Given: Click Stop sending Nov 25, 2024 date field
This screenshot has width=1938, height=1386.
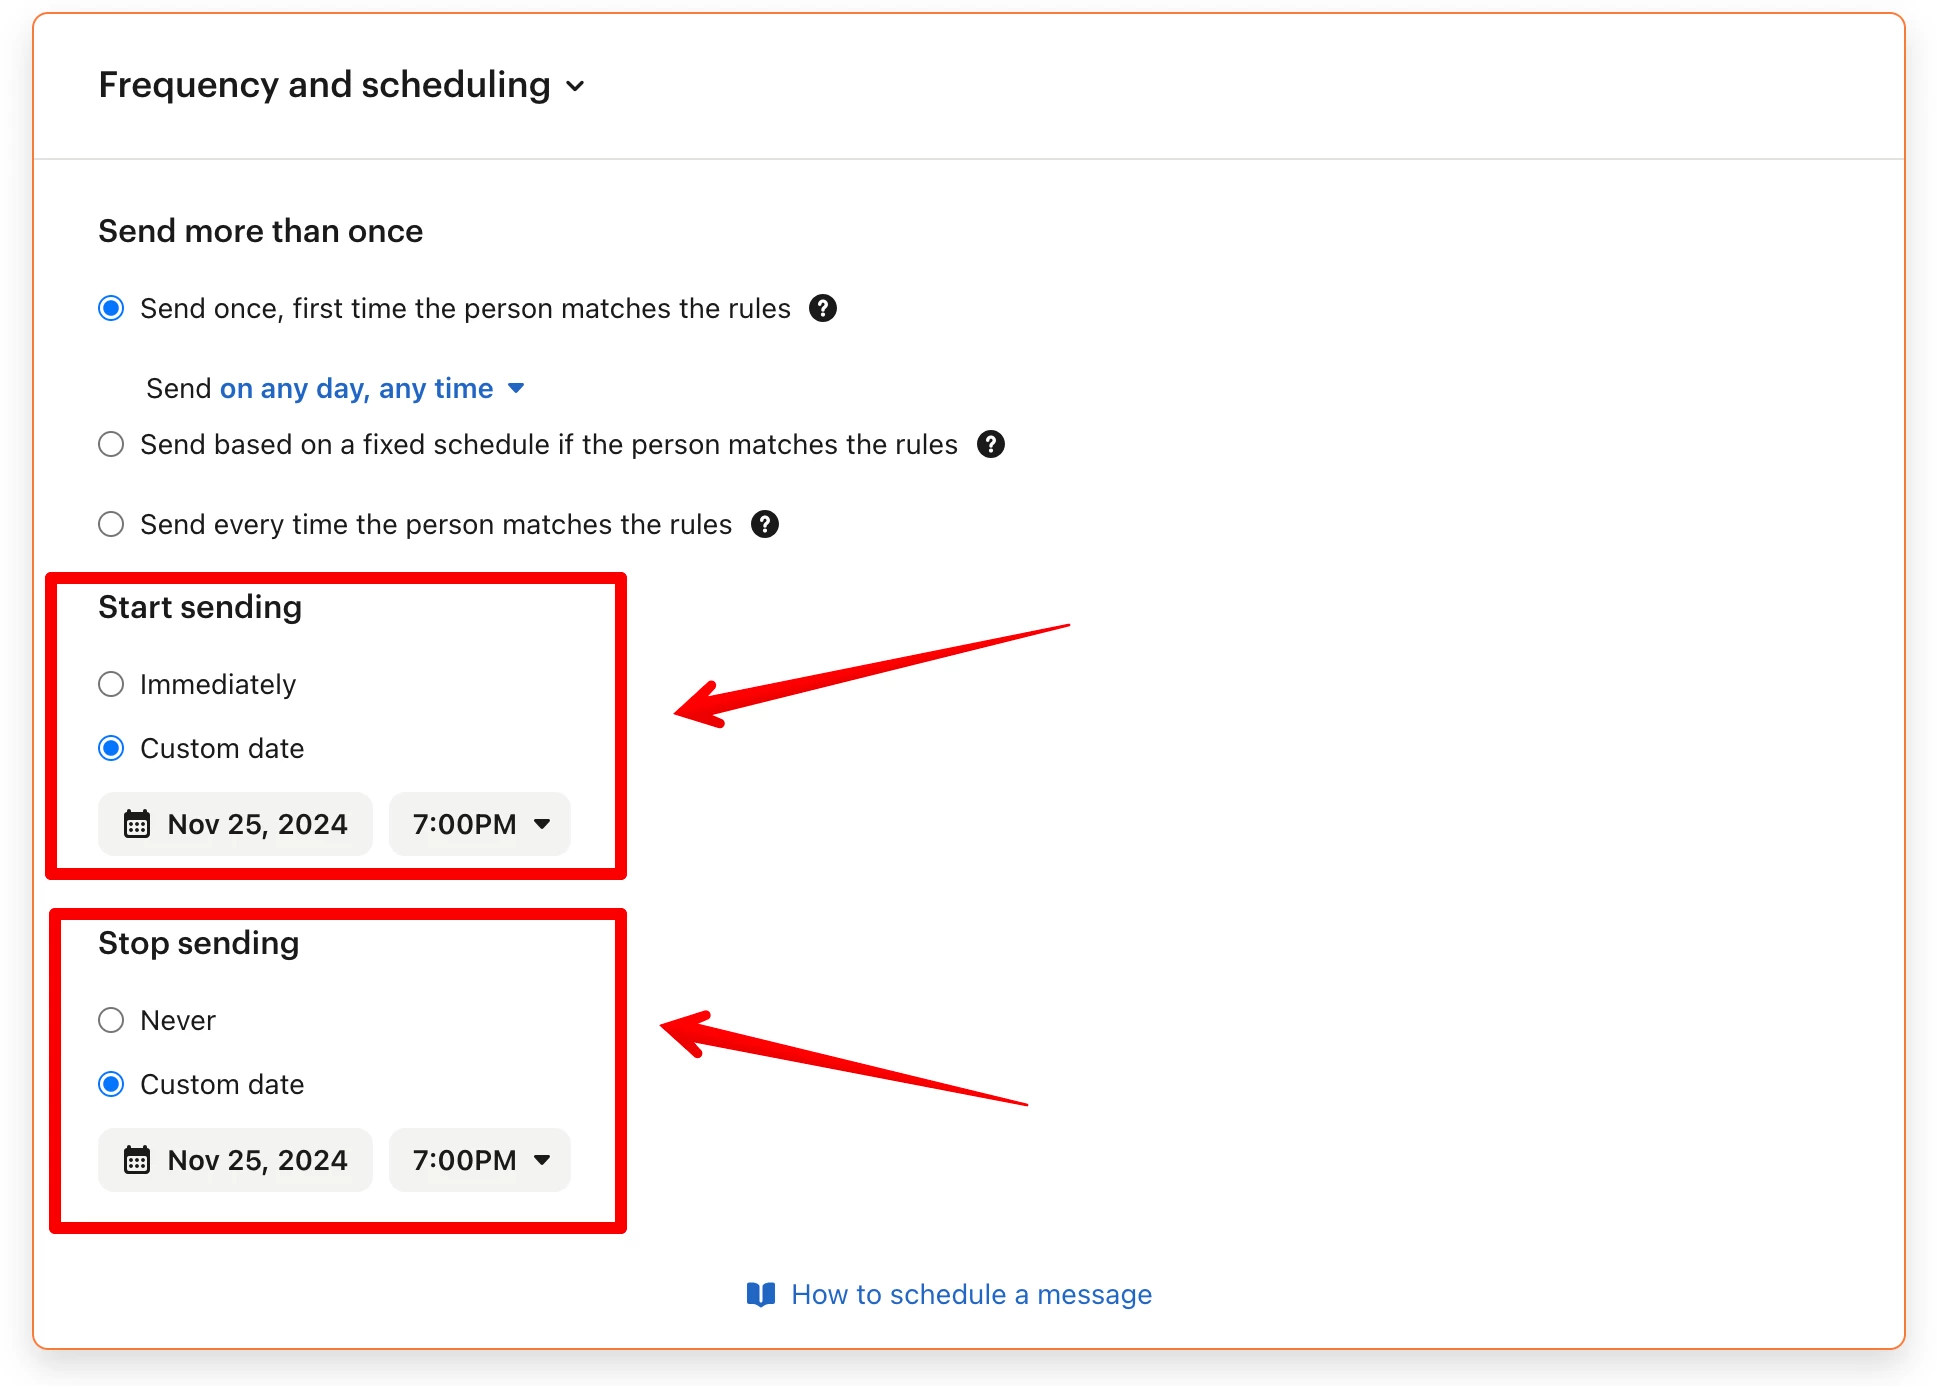Looking at the screenshot, I should [x=235, y=1160].
